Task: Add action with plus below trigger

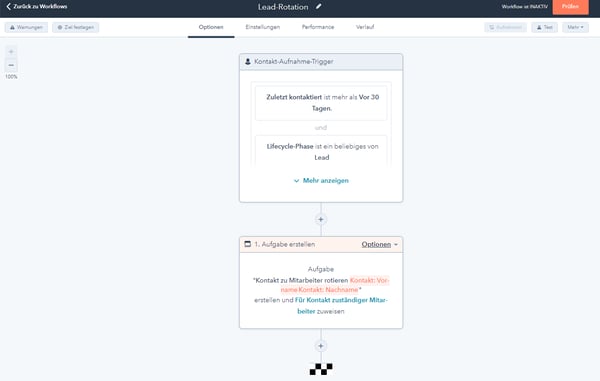Action: (321, 220)
